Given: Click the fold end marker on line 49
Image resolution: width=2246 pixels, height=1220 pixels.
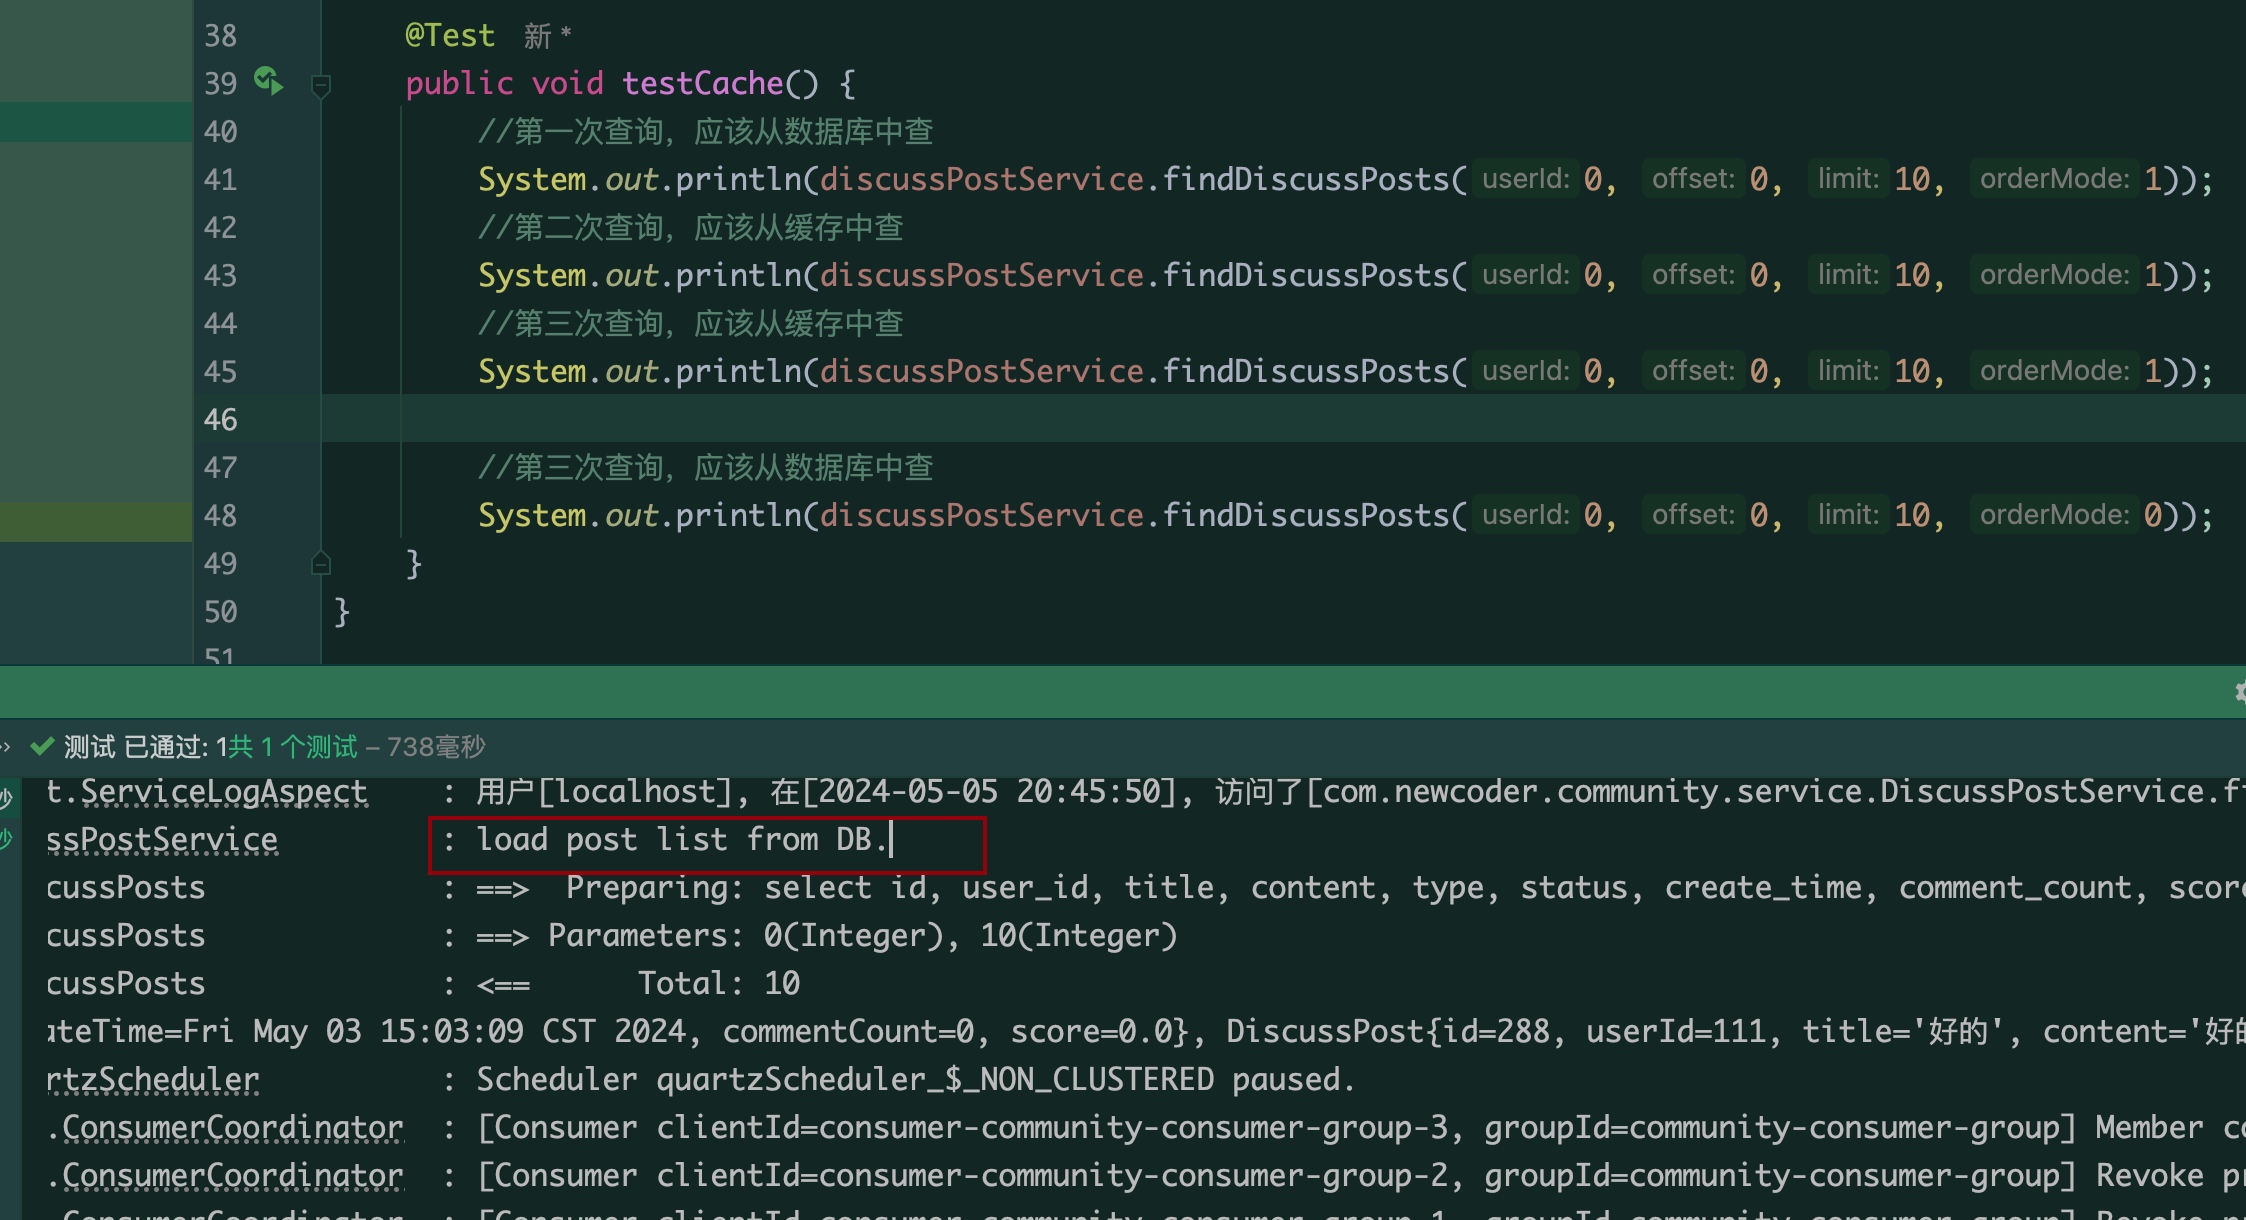Looking at the screenshot, I should pyautogui.click(x=321, y=563).
